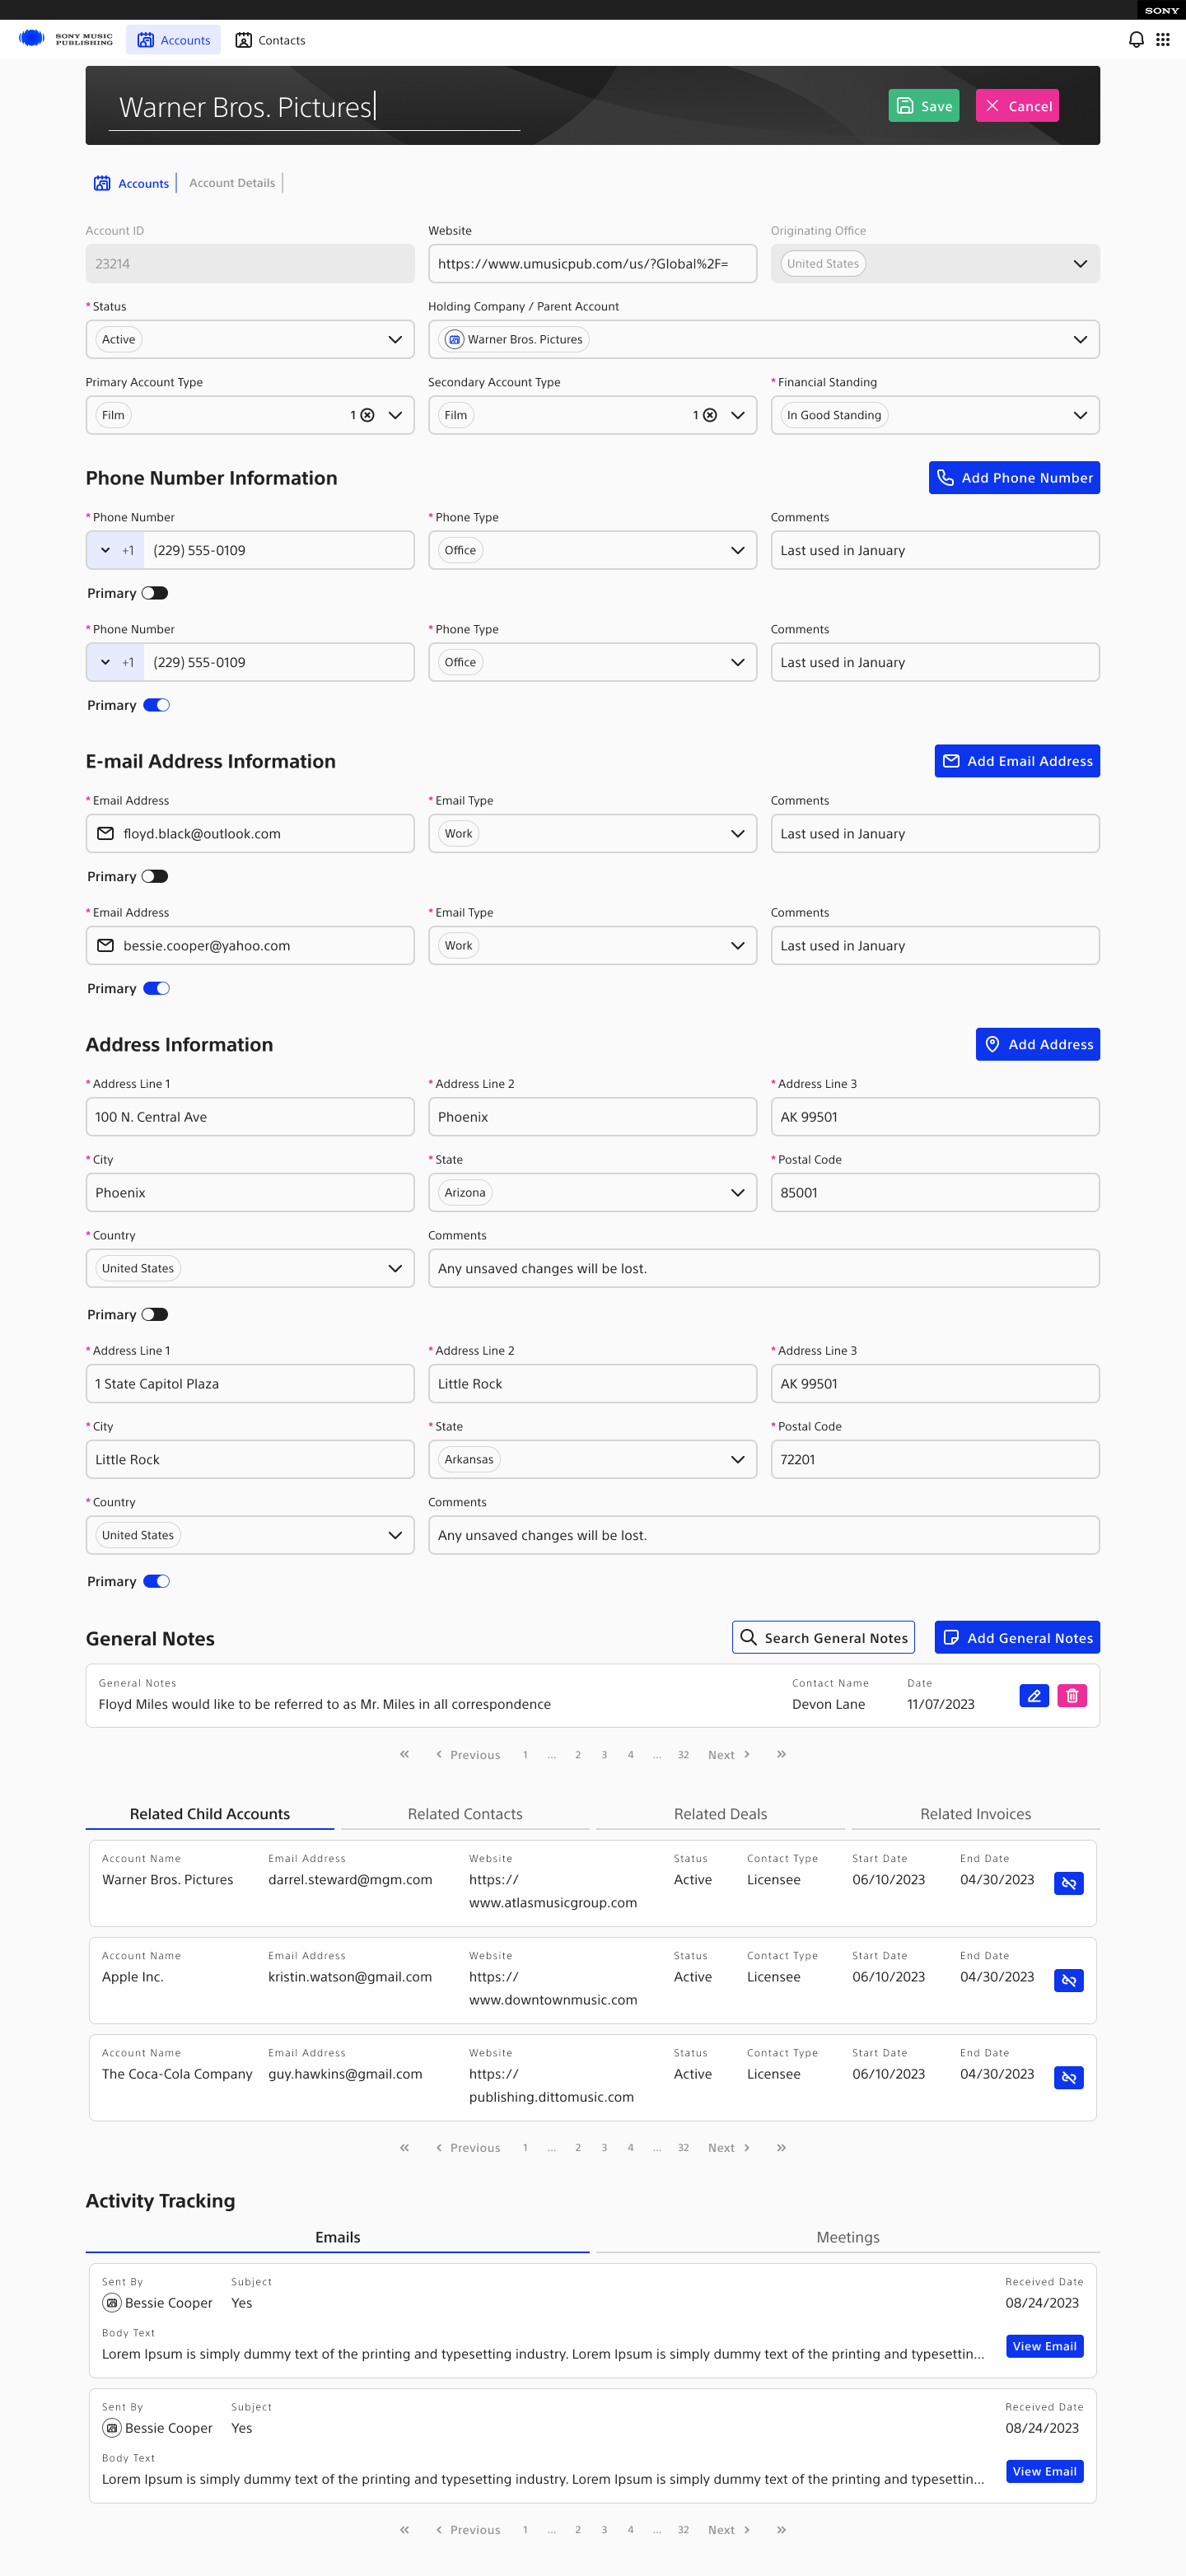The image size is (1186, 2576).
Task: Toggle Primary for first phone number
Action: click(x=155, y=593)
